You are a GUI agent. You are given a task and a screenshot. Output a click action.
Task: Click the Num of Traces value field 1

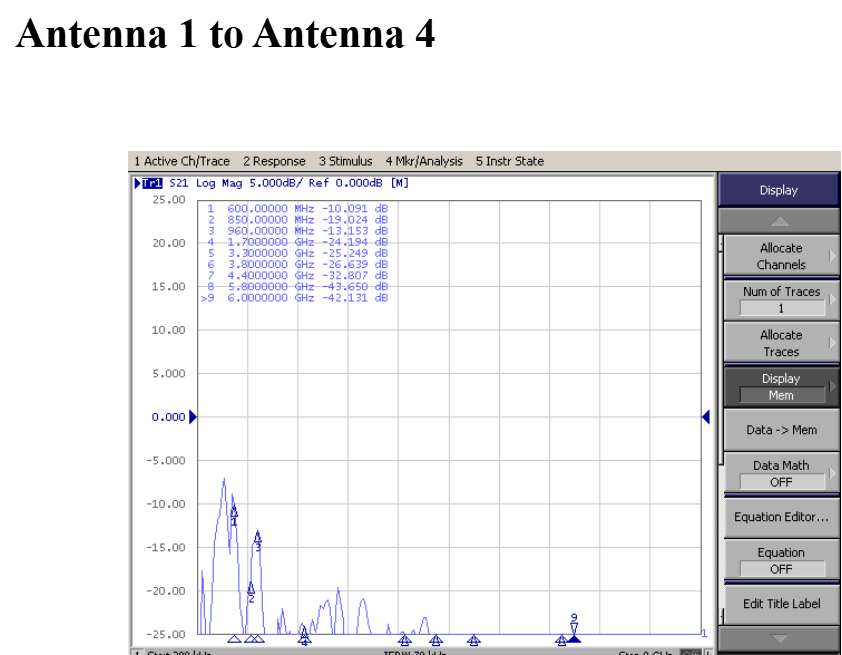tap(782, 308)
